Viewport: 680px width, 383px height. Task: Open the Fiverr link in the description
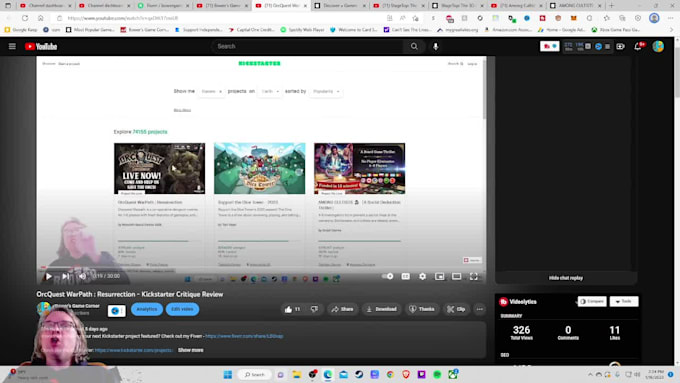pos(244,336)
